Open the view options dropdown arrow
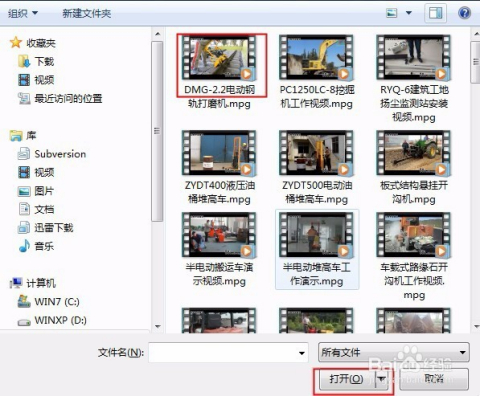This screenshot has height=396, width=480. (409, 13)
